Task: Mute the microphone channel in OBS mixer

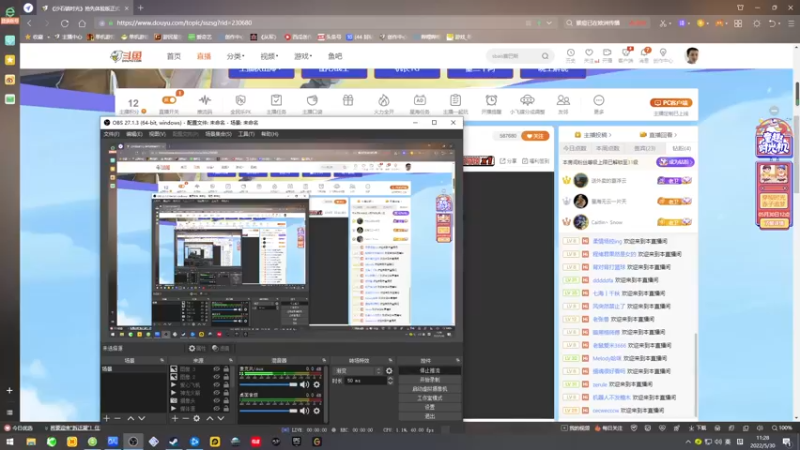Action: 305,385
